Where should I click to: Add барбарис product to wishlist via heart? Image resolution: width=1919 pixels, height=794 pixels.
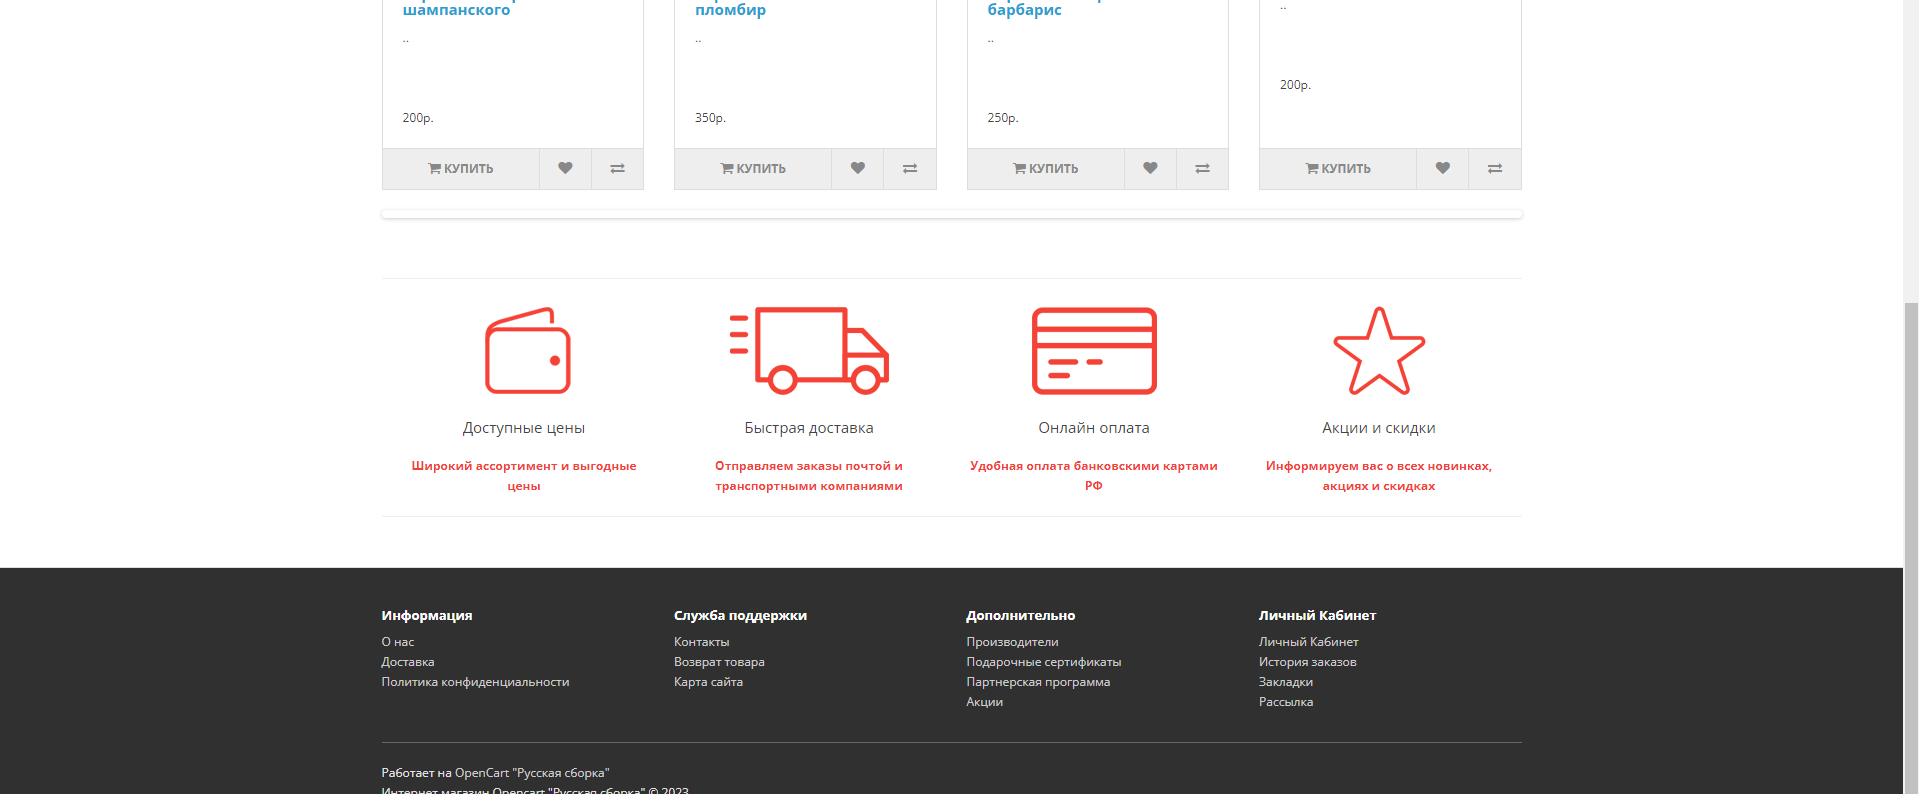1150,168
